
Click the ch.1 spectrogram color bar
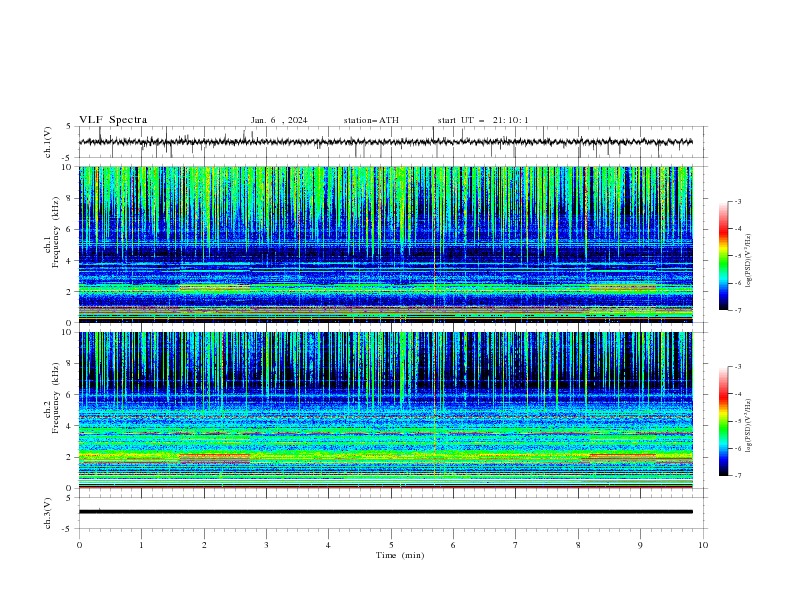click(x=723, y=256)
